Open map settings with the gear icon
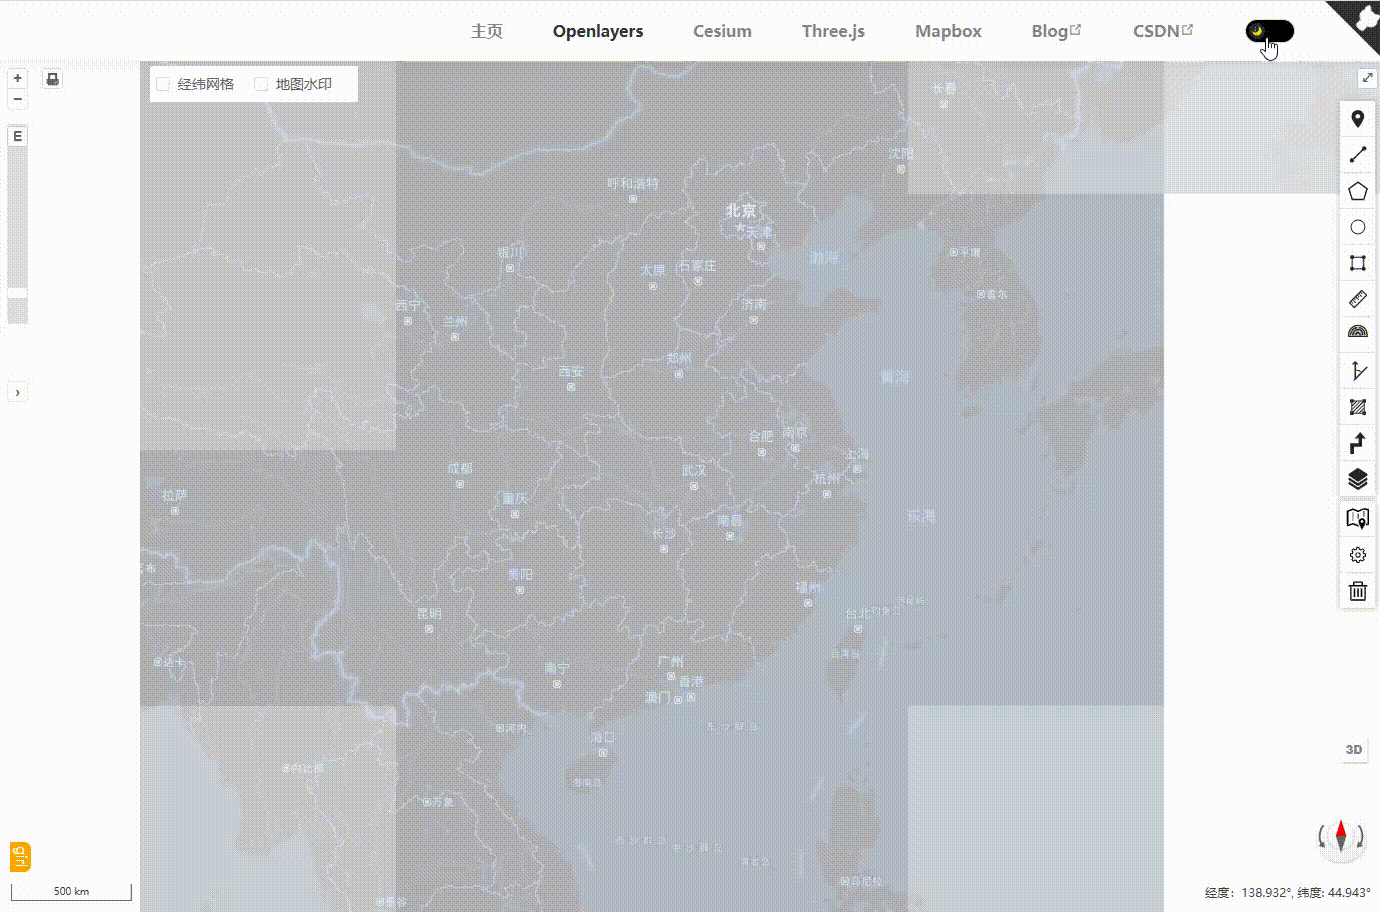Image resolution: width=1380 pixels, height=912 pixels. [x=1357, y=555]
